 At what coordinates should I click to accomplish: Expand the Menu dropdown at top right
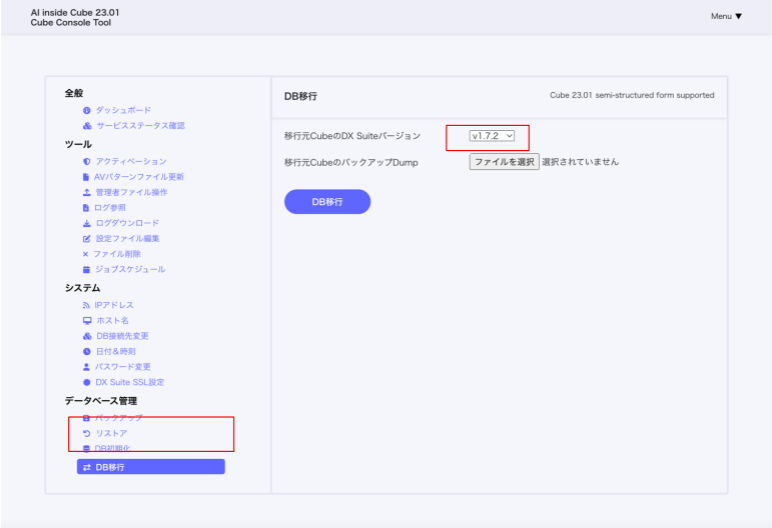(726, 17)
